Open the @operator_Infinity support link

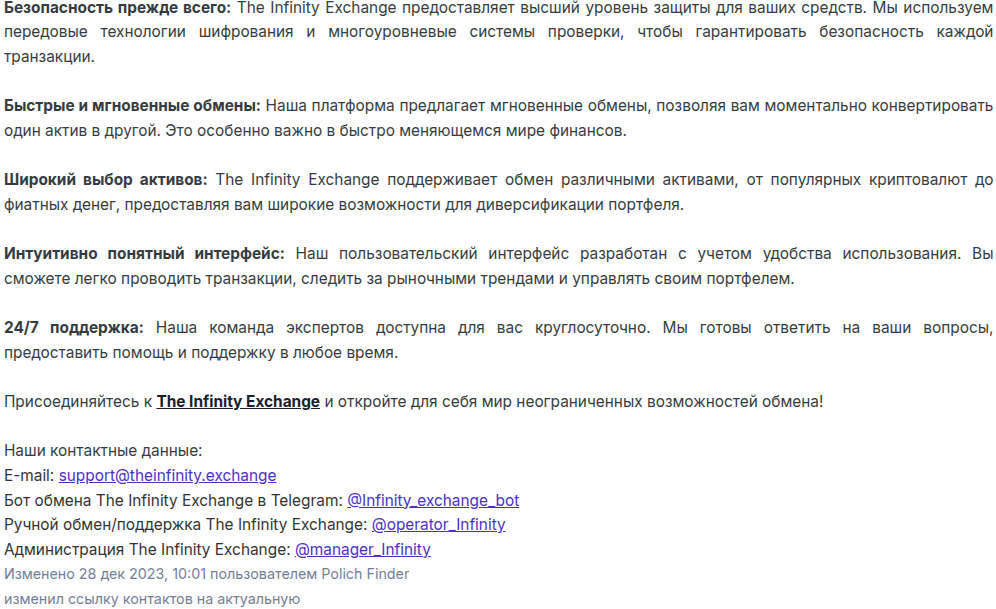[438, 525]
